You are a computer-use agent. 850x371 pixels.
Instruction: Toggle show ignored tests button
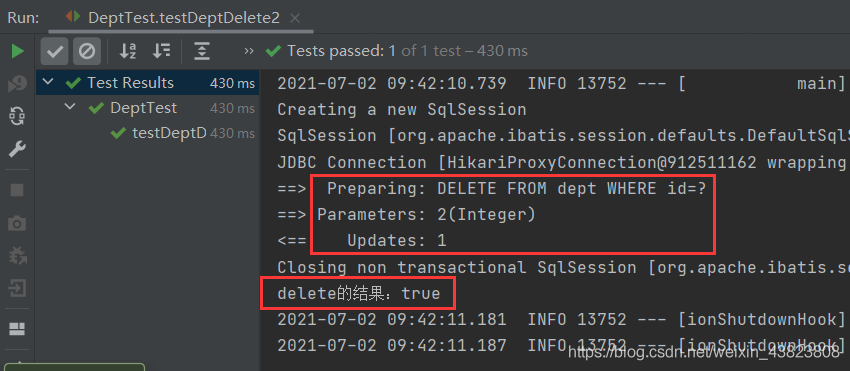click(87, 52)
